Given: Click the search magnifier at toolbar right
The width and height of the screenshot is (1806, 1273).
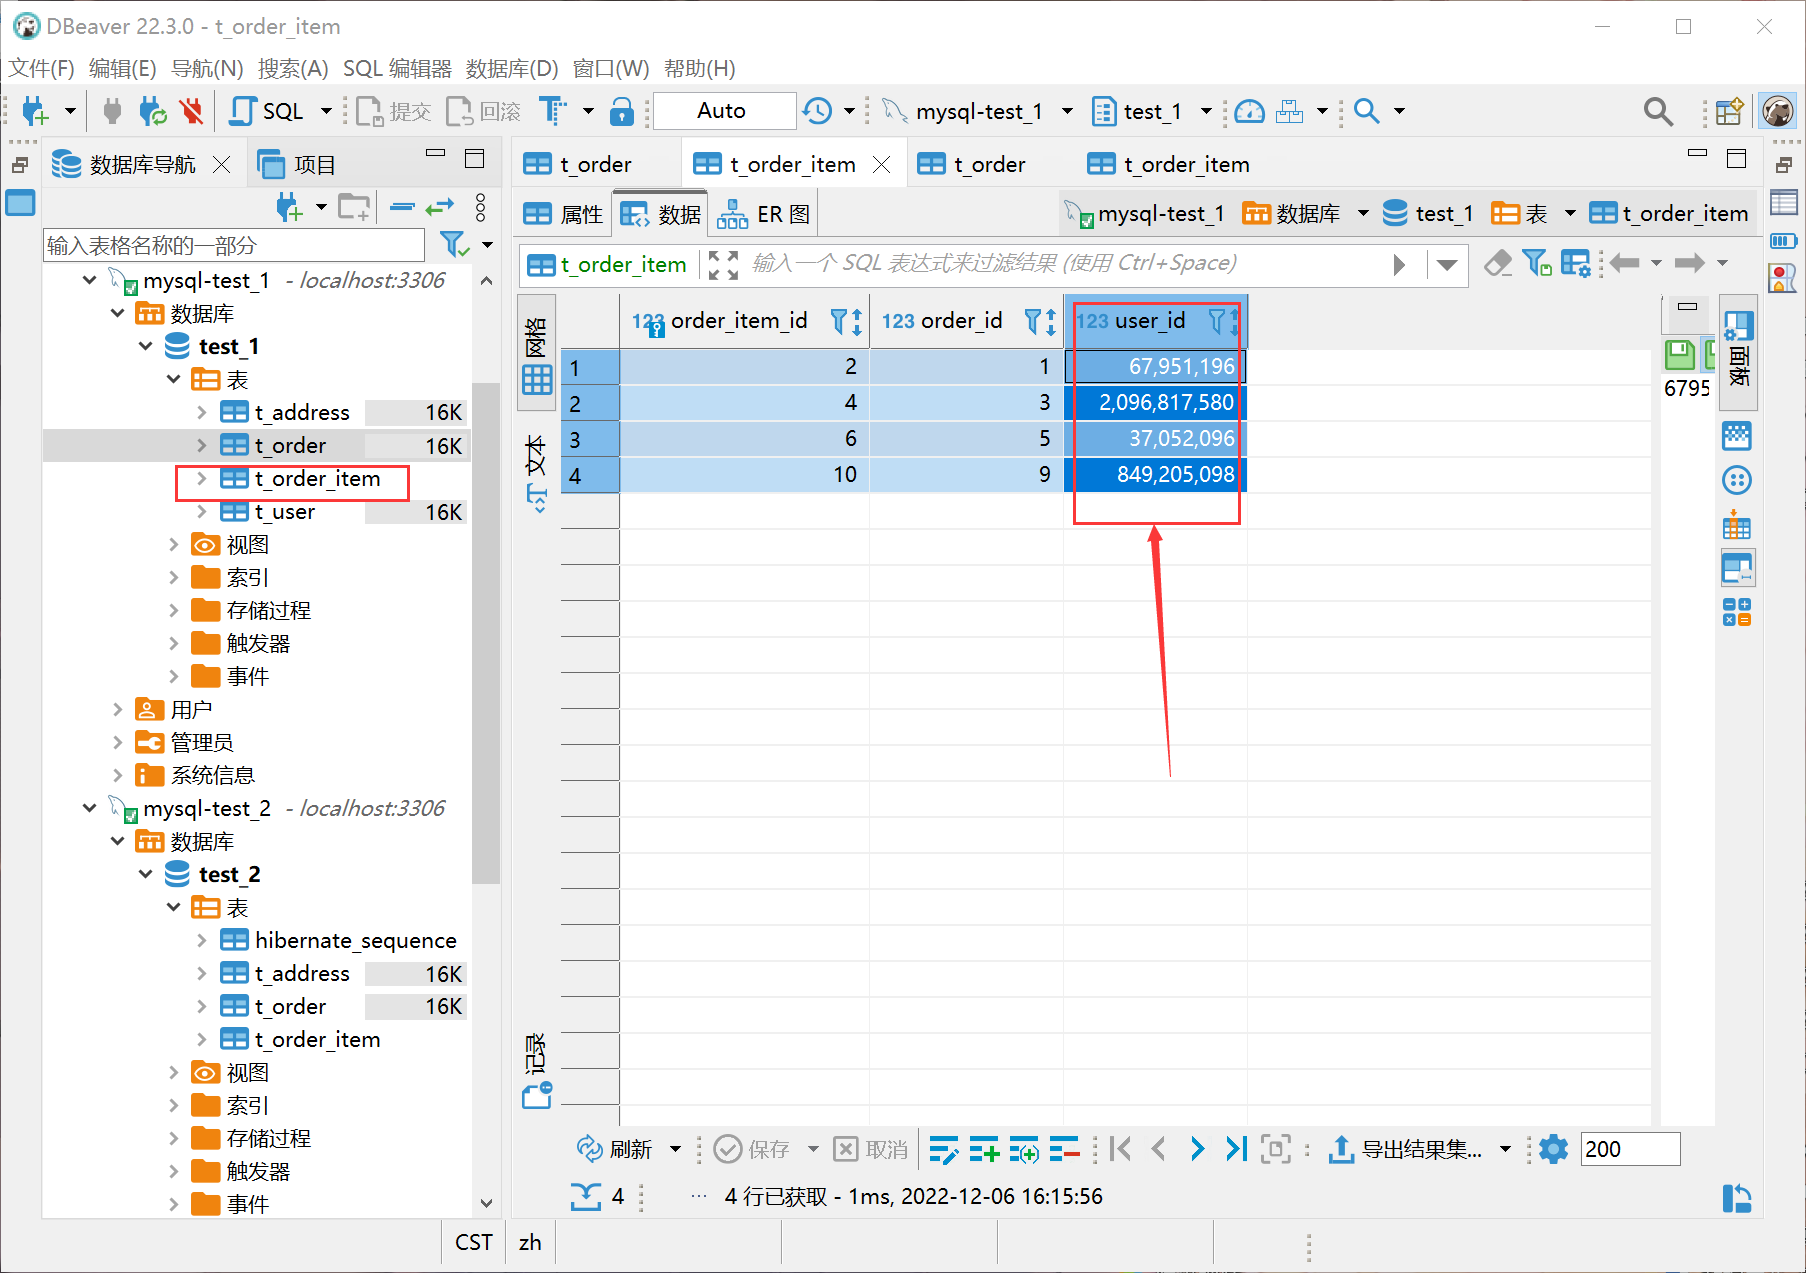Looking at the screenshot, I should click(1658, 111).
